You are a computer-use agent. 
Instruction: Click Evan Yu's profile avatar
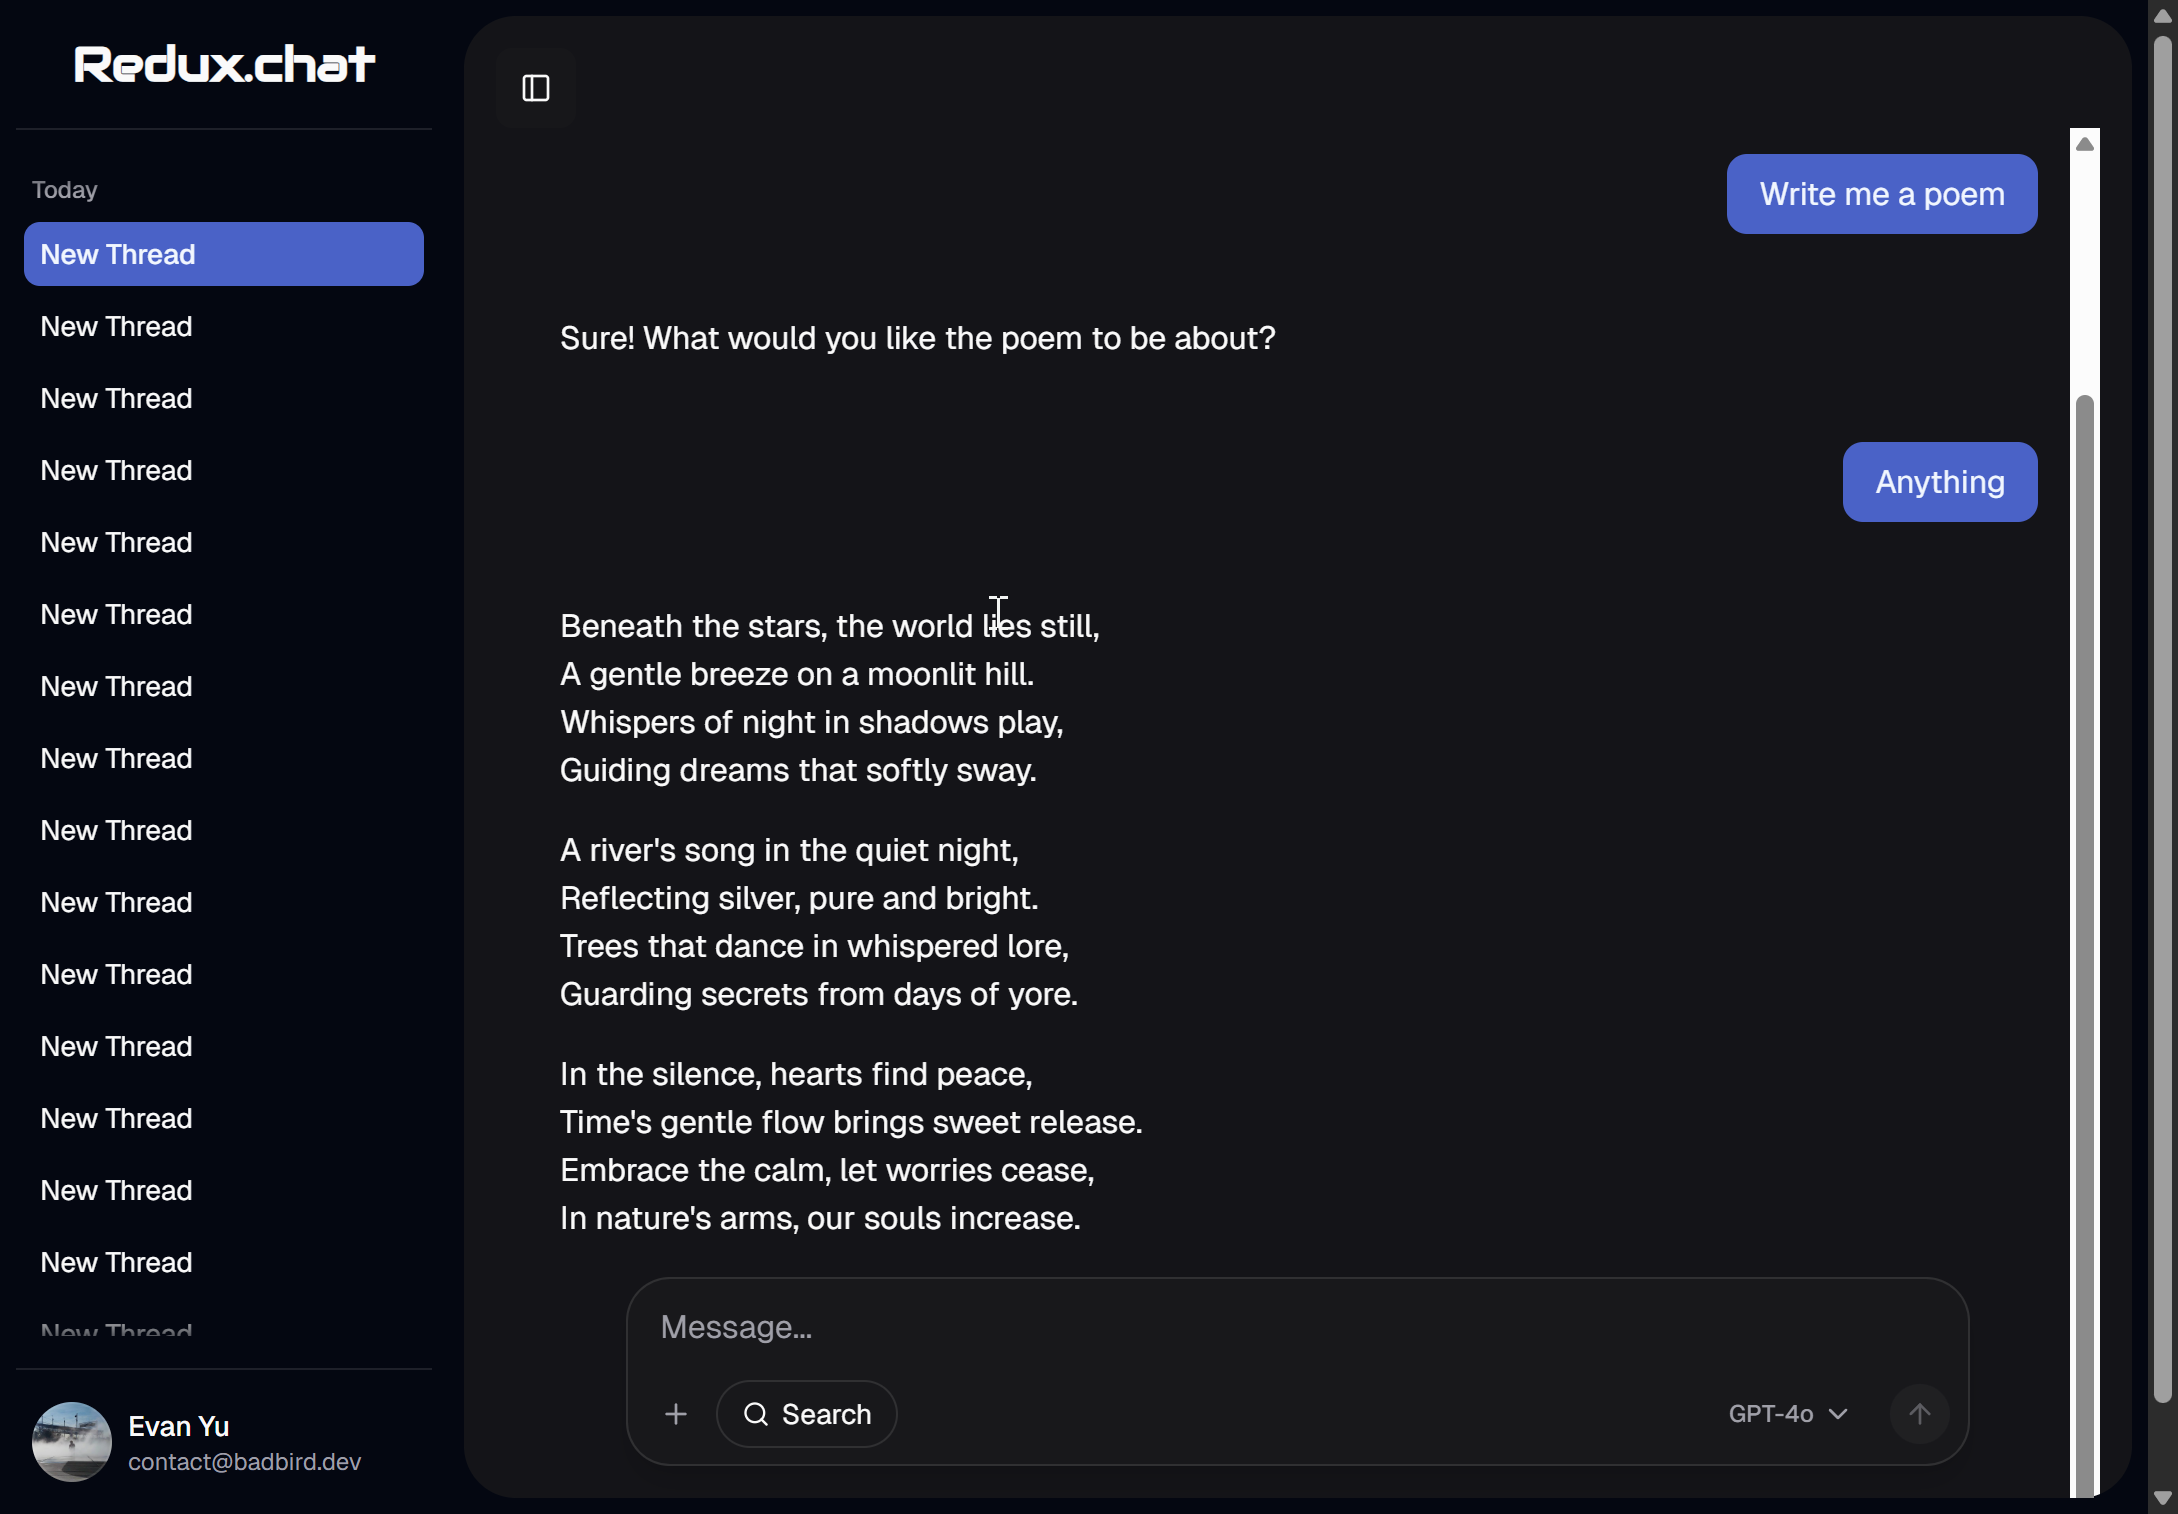point(72,1442)
